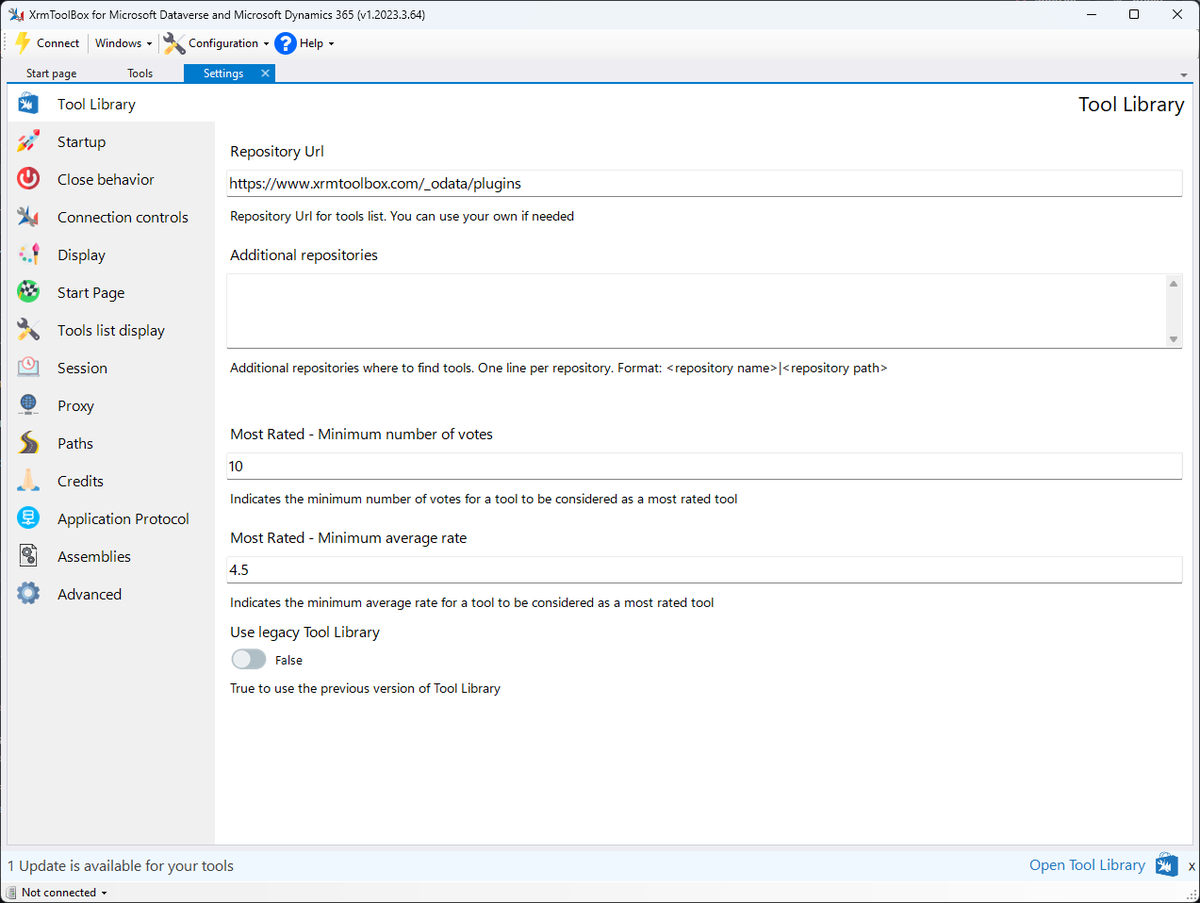Image resolution: width=1200 pixels, height=903 pixels.
Task: Click the Connect lightning bolt icon
Action: tap(22, 43)
